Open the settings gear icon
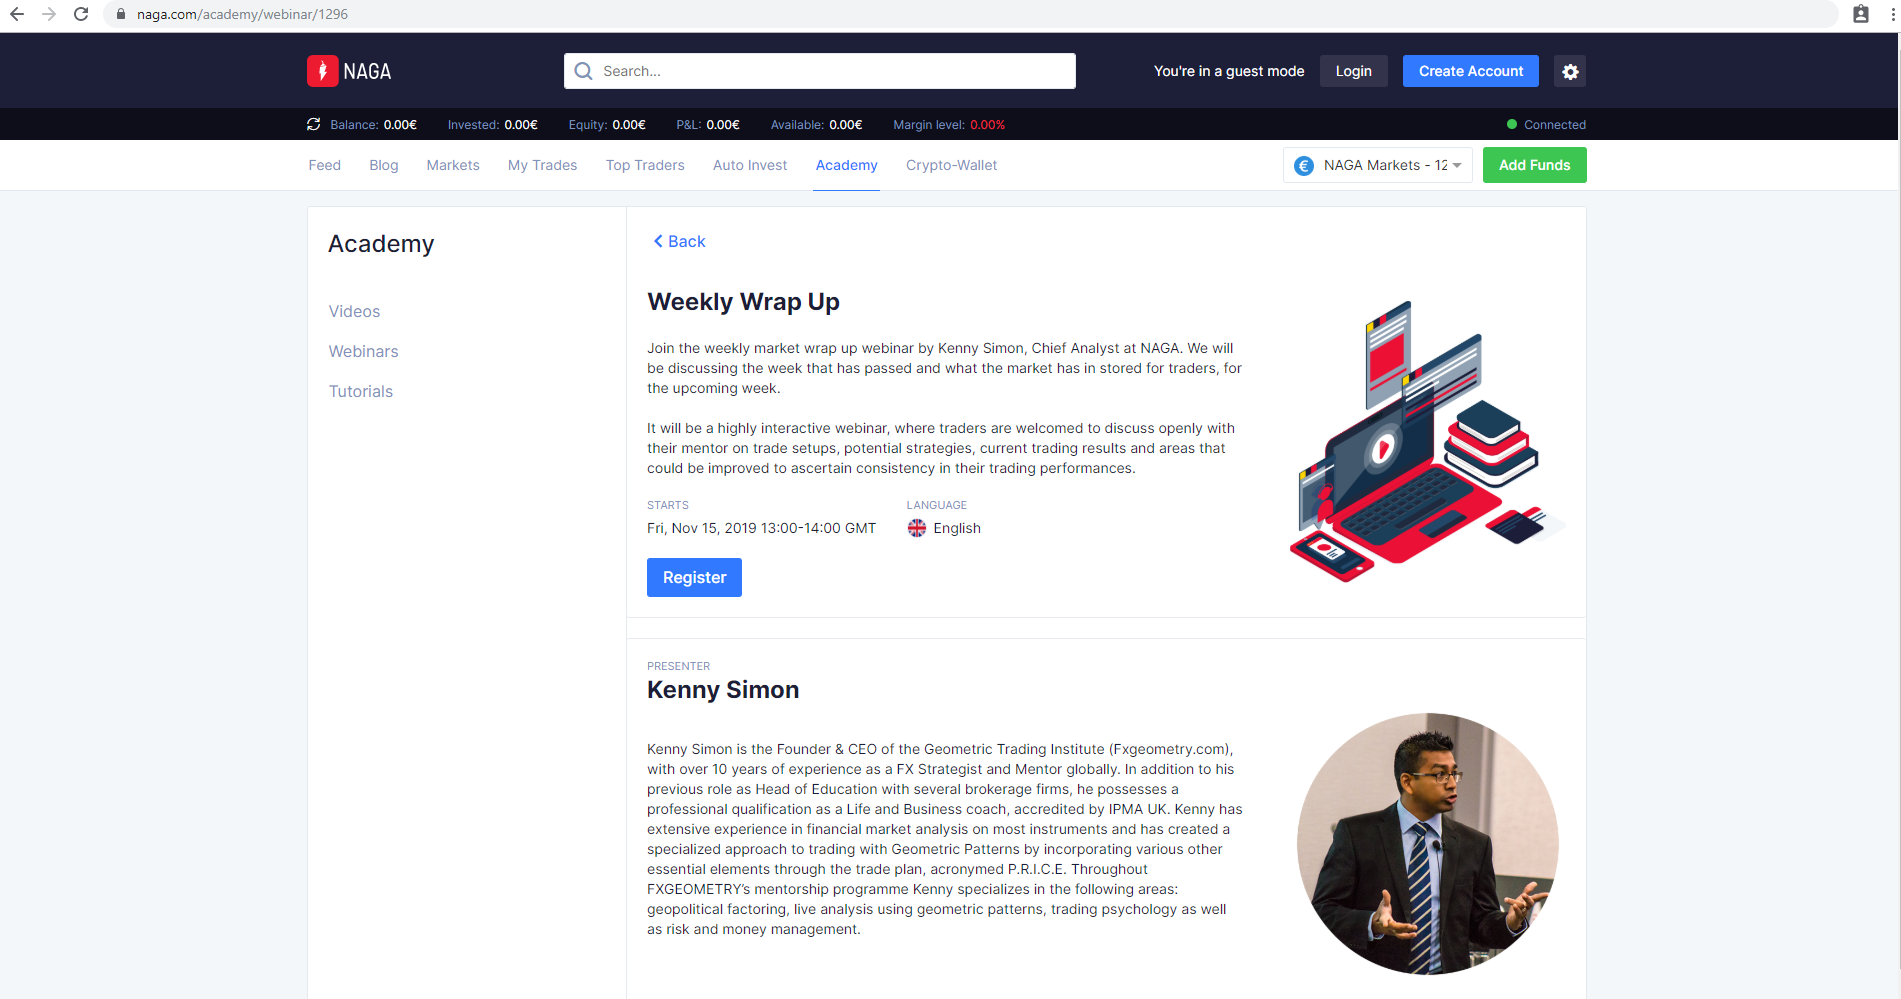Screen dimensions: 1901x999 coord(1570,71)
